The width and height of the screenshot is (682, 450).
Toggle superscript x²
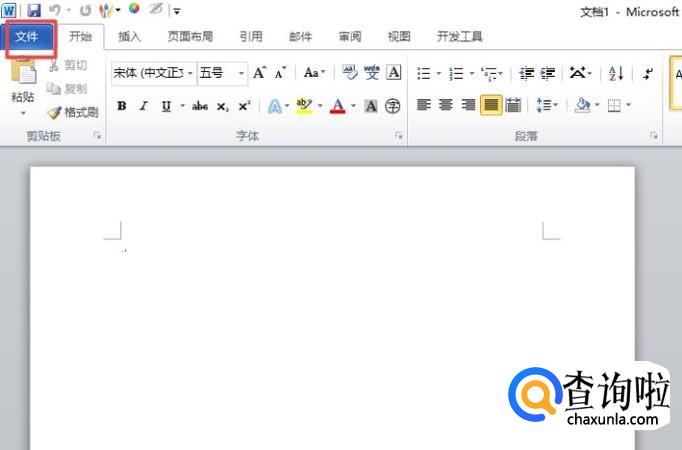(x=244, y=106)
